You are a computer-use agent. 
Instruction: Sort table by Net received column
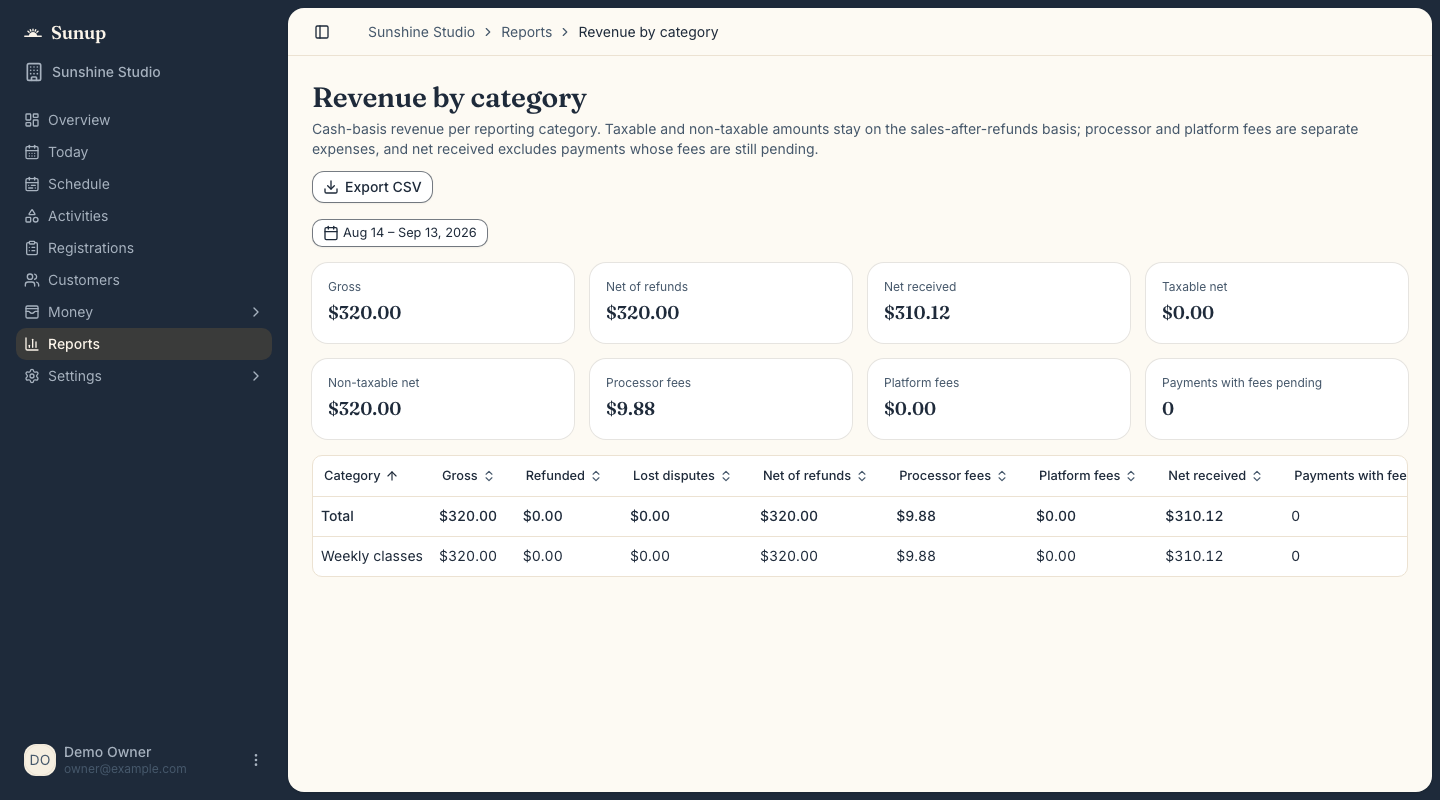point(1215,476)
